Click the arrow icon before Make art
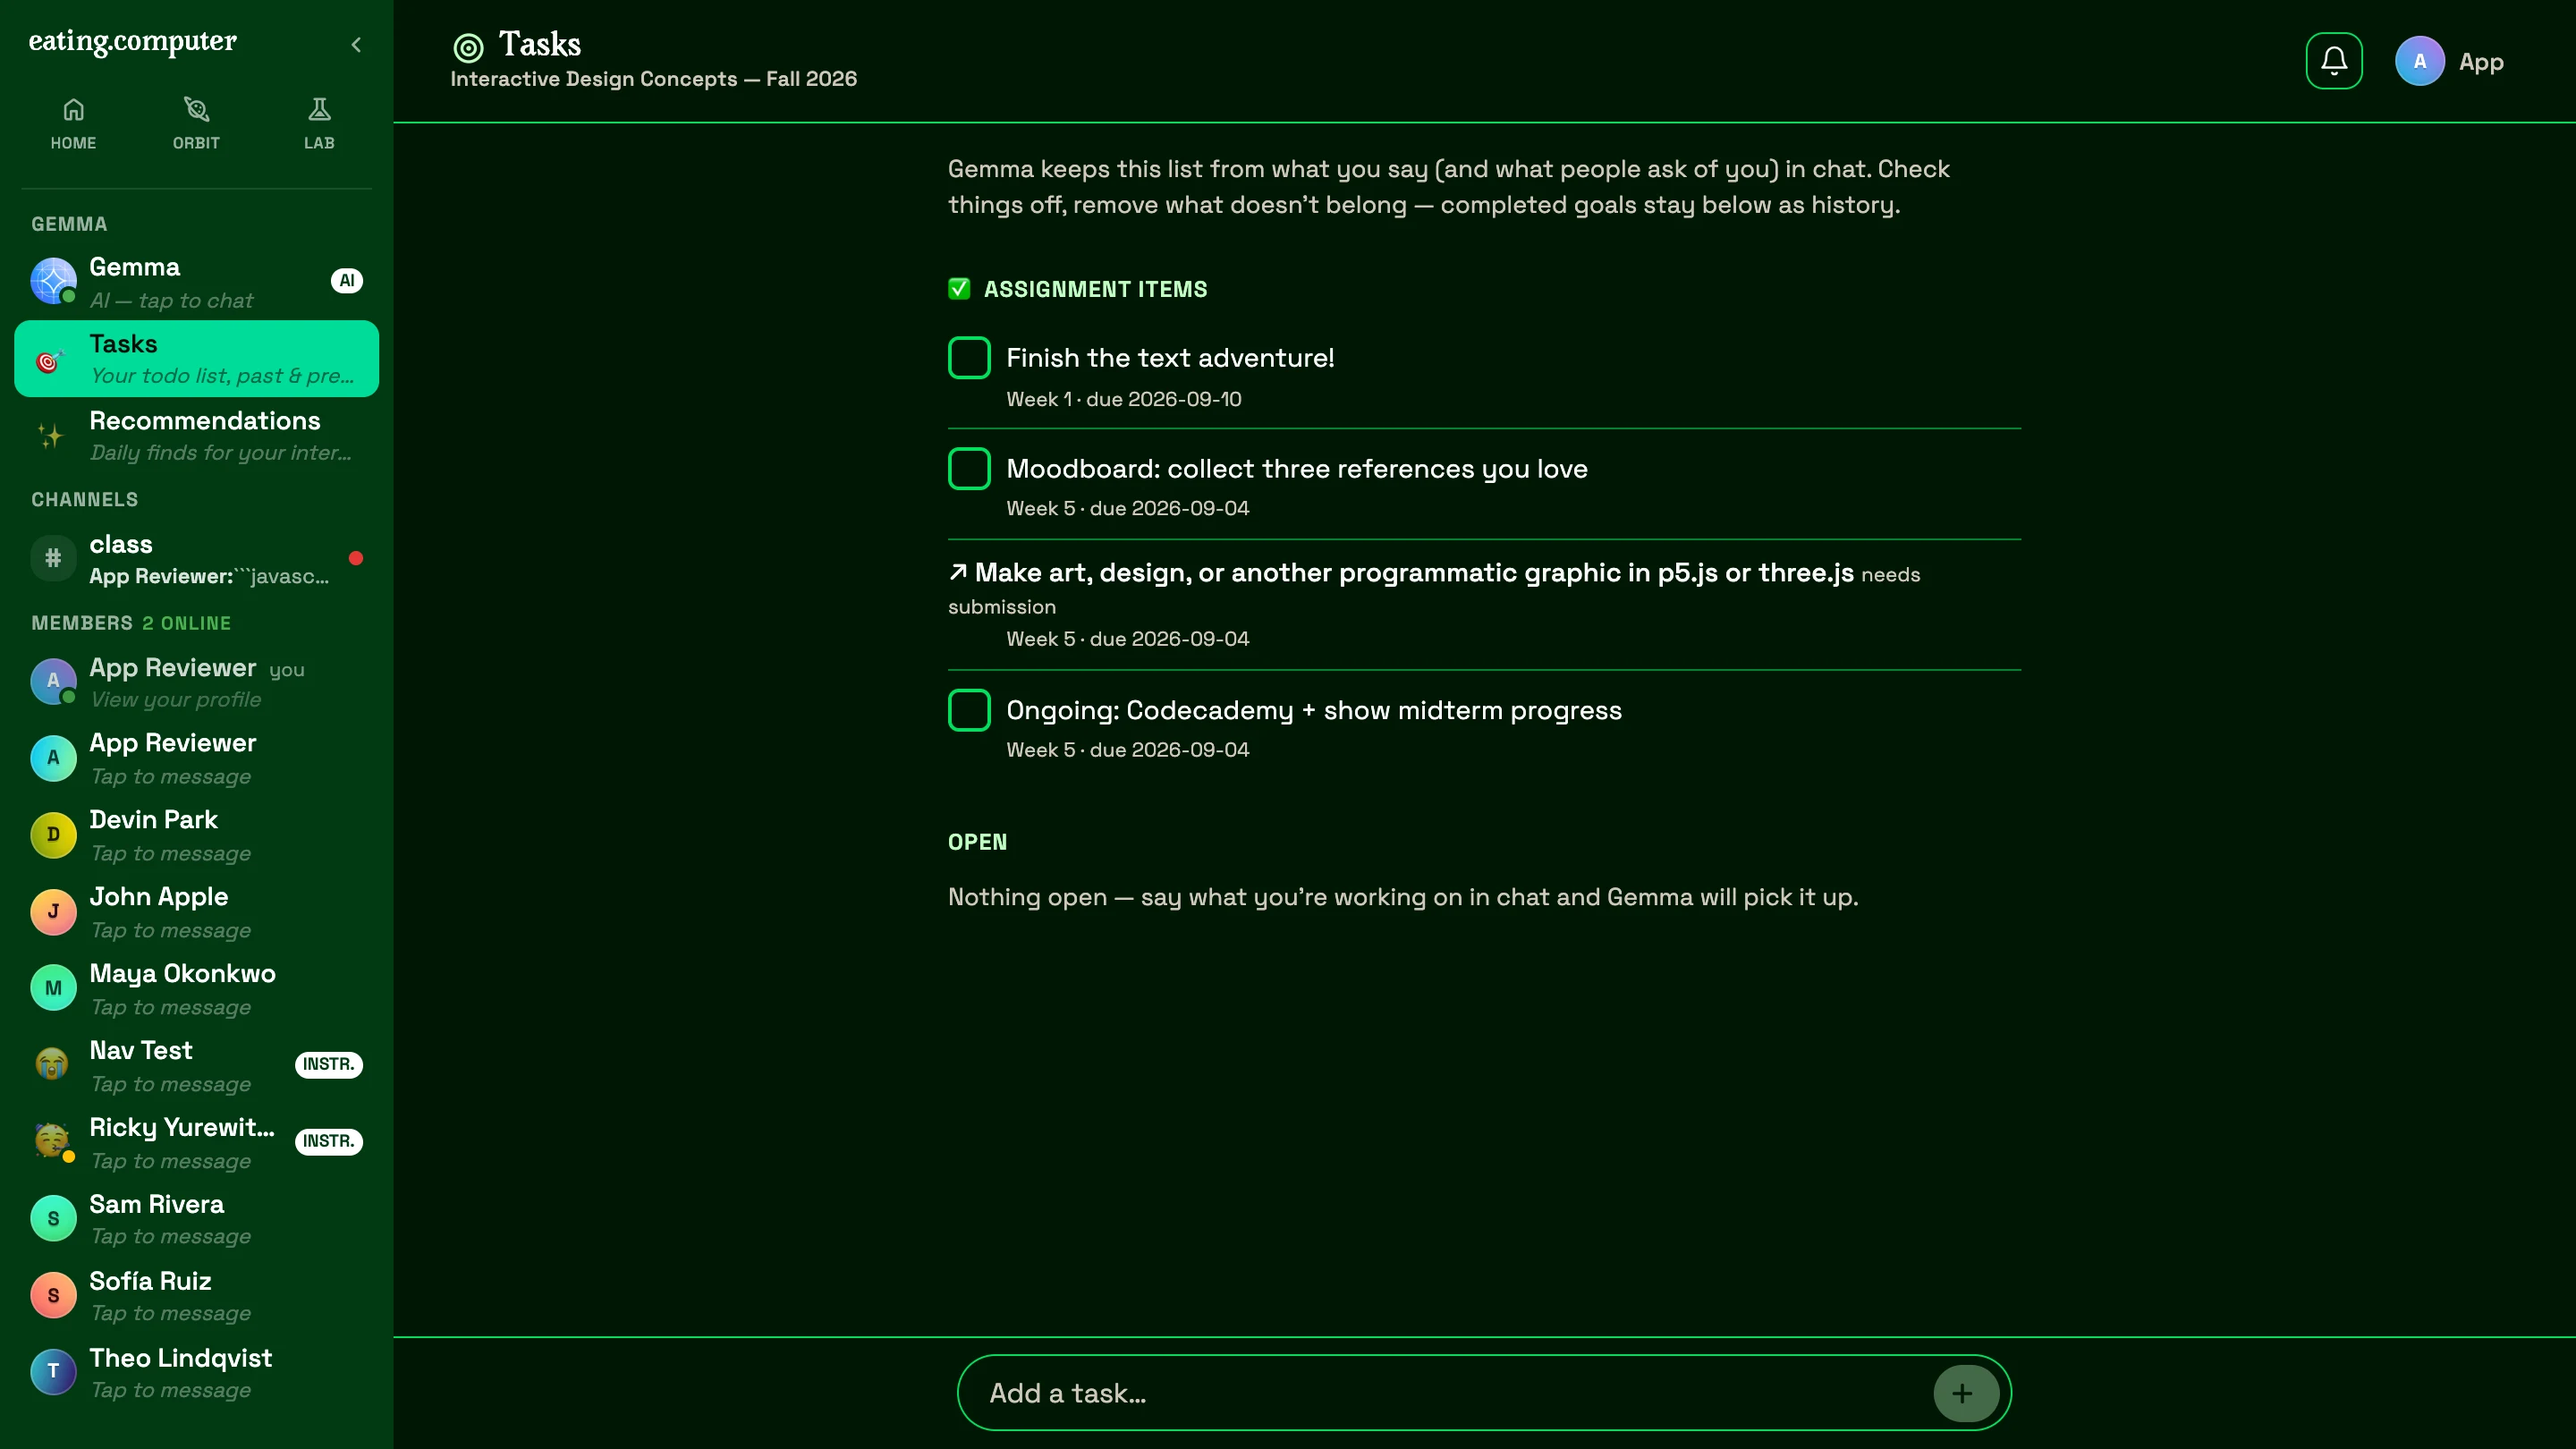The width and height of the screenshot is (2576, 1449). click(958, 572)
